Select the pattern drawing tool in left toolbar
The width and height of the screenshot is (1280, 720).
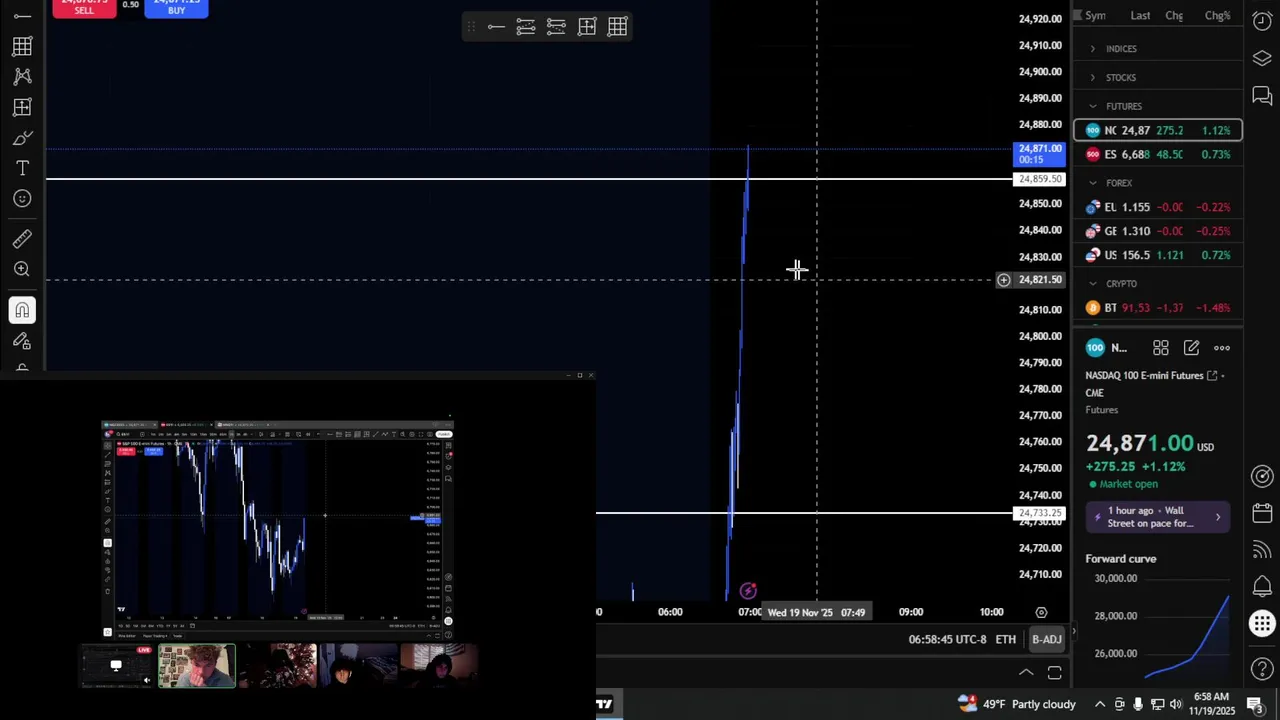coord(22,76)
